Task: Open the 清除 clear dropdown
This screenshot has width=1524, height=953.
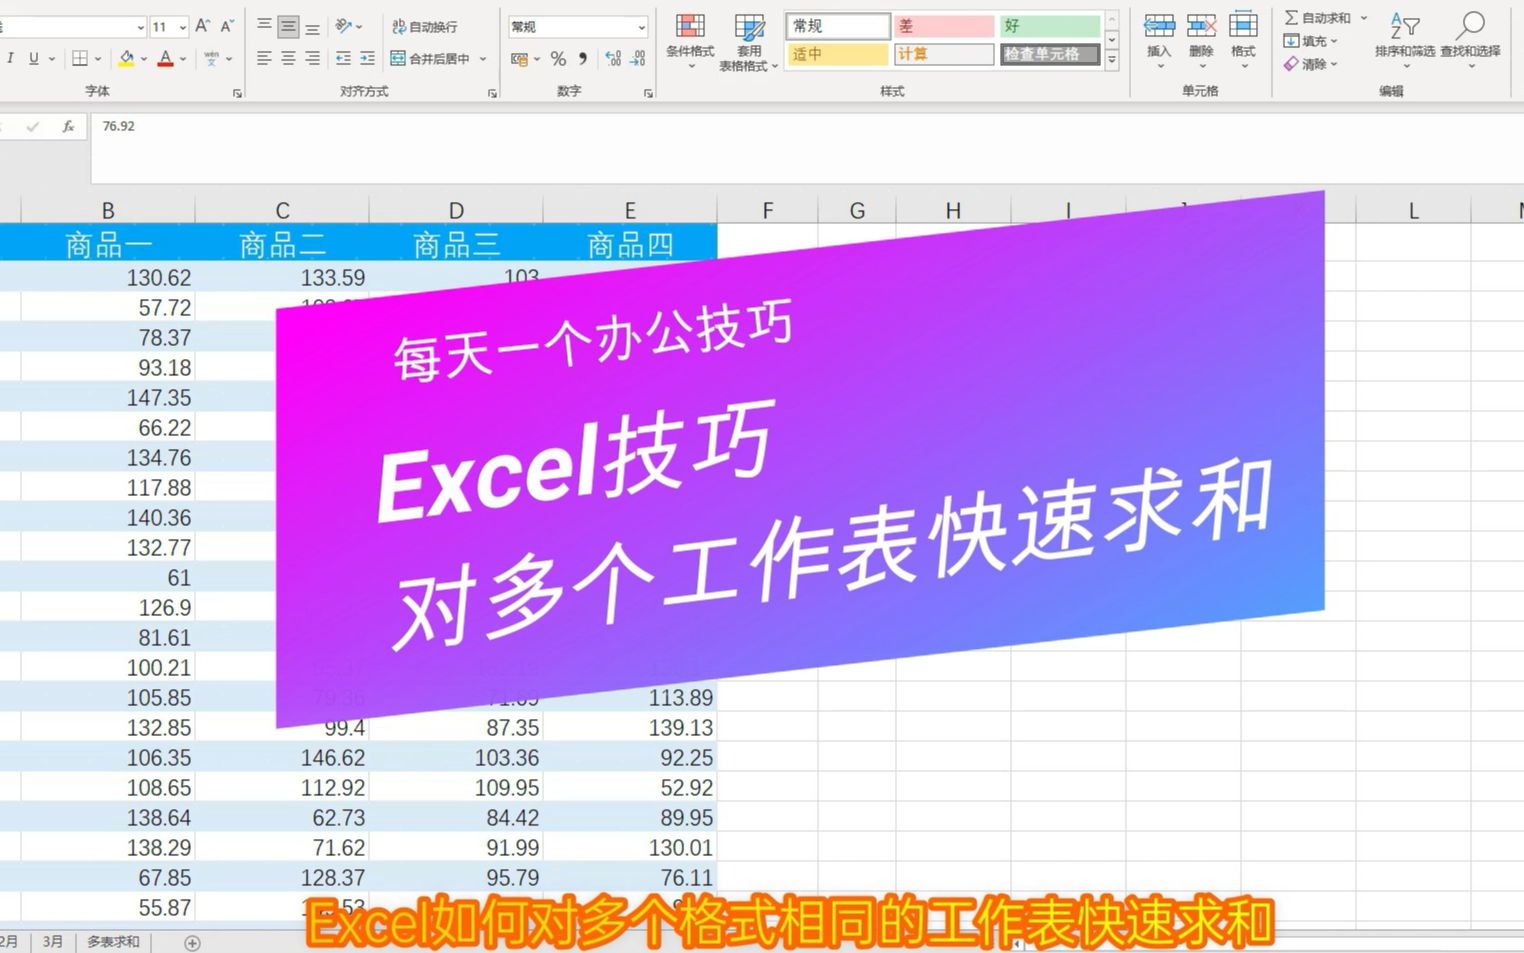Action: point(1310,64)
